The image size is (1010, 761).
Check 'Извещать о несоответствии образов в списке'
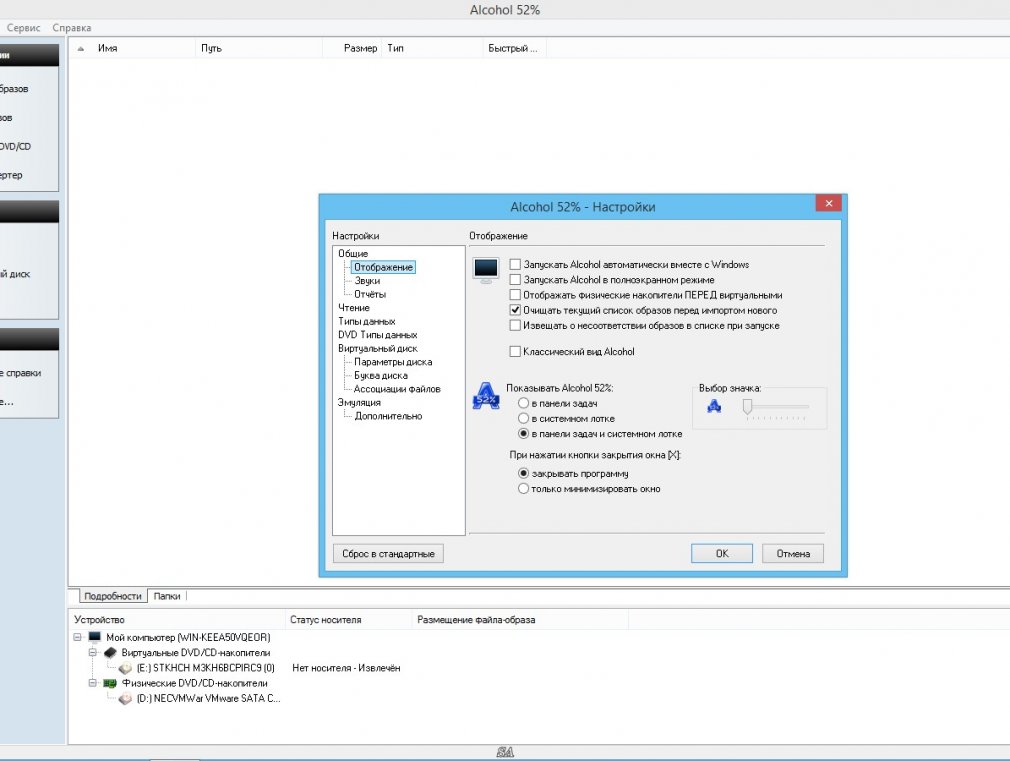515,325
